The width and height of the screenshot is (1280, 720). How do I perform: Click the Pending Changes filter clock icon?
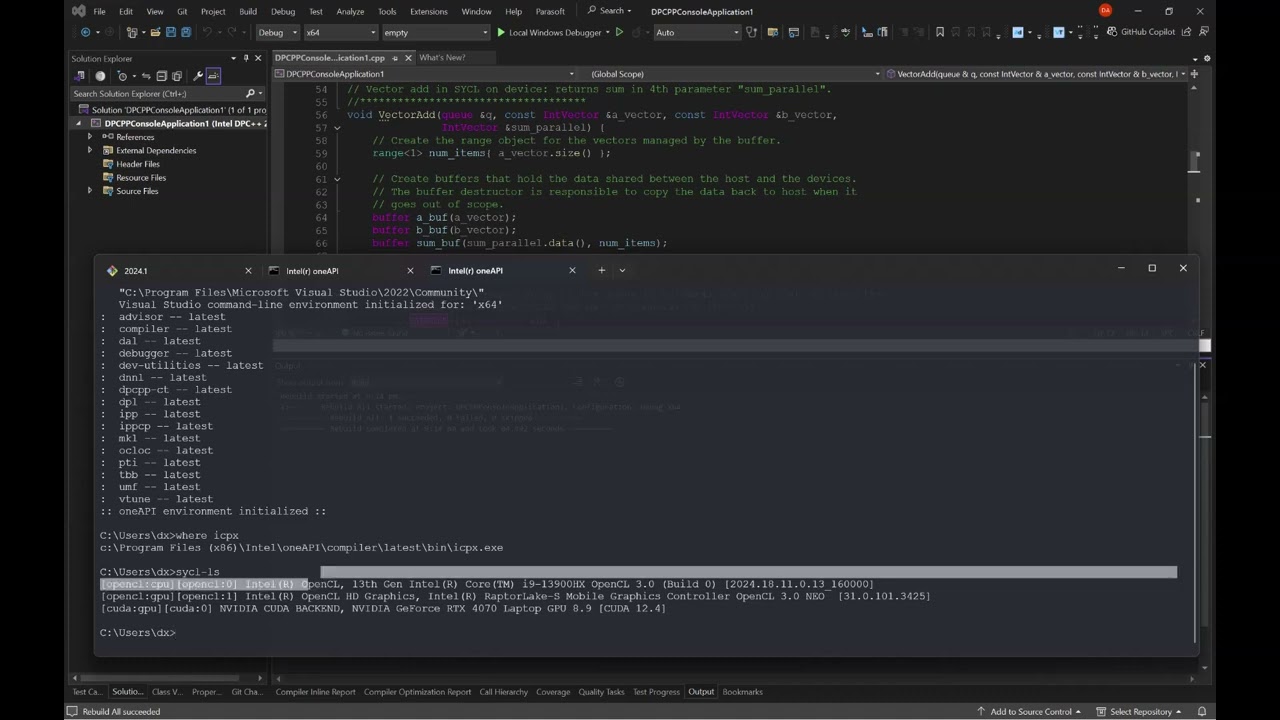click(123, 76)
